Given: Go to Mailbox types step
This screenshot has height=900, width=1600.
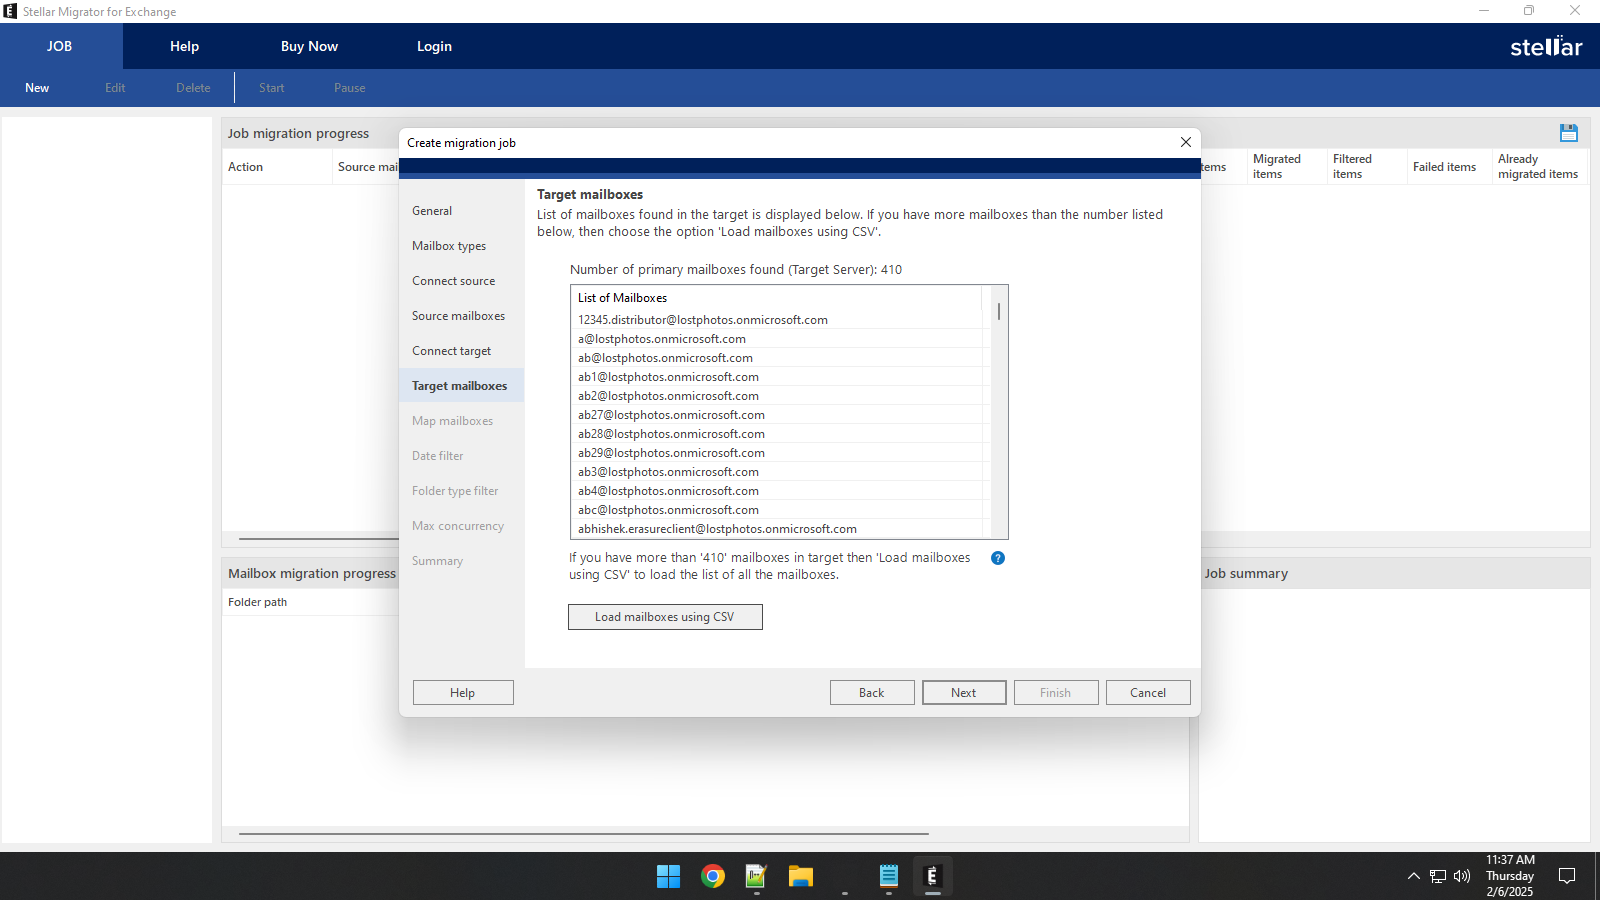Looking at the screenshot, I should click(x=461, y=246).
